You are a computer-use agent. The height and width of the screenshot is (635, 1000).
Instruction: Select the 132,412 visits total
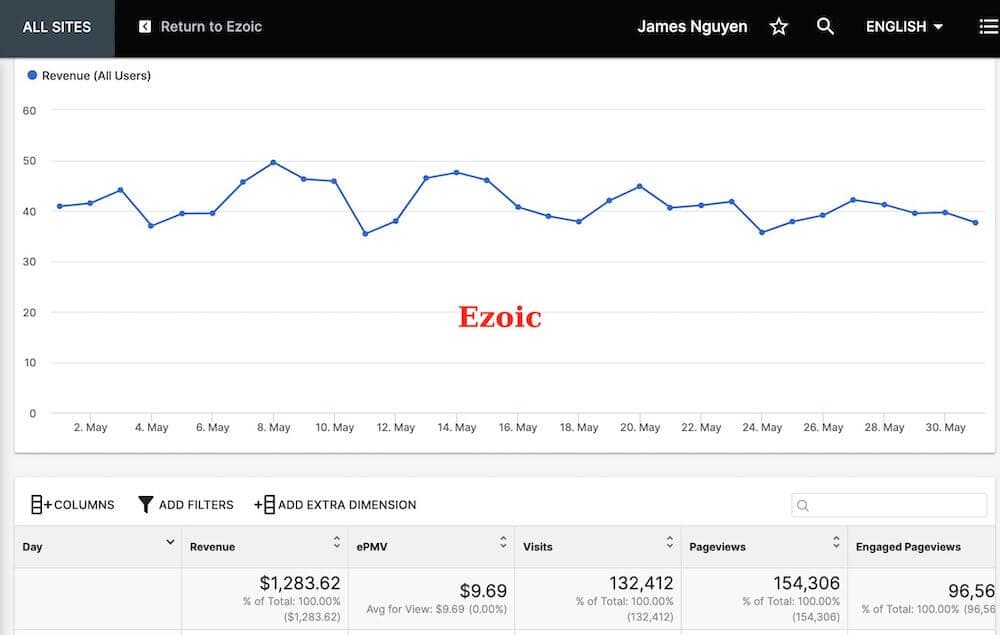[x=641, y=583]
